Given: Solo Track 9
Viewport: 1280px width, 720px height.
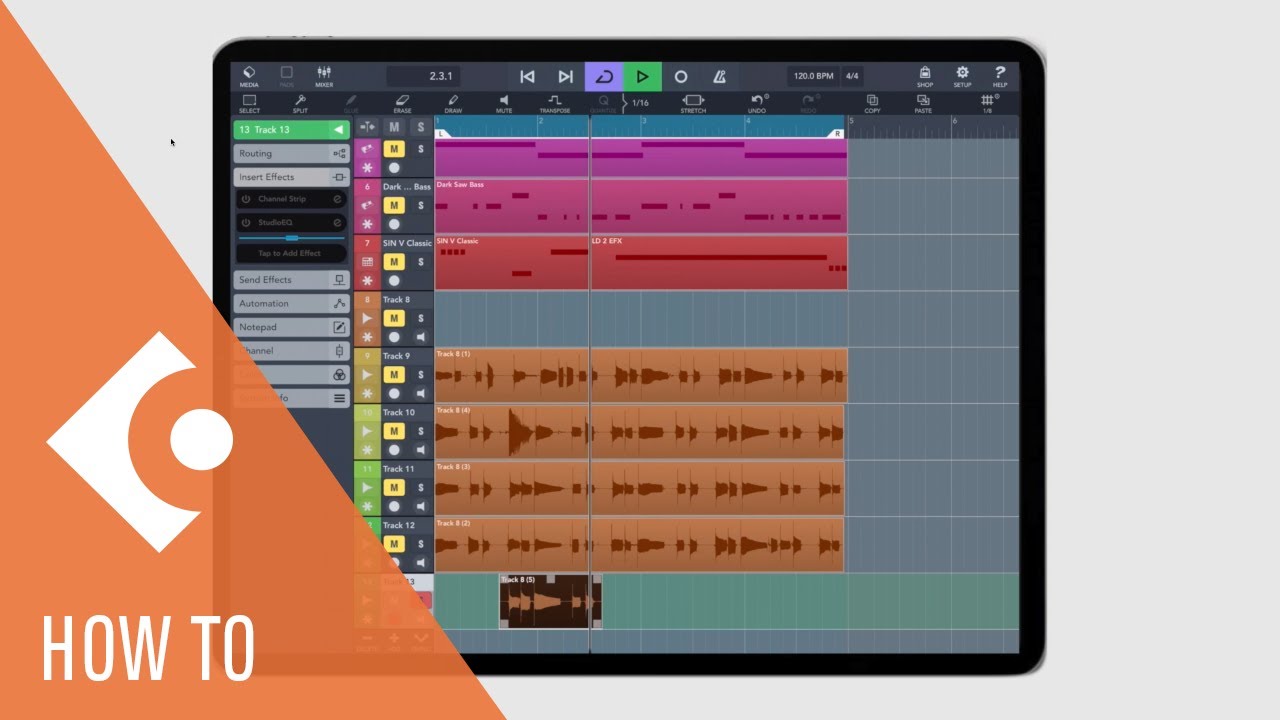Looking at the screenshot, I should [x=421, y=375].
